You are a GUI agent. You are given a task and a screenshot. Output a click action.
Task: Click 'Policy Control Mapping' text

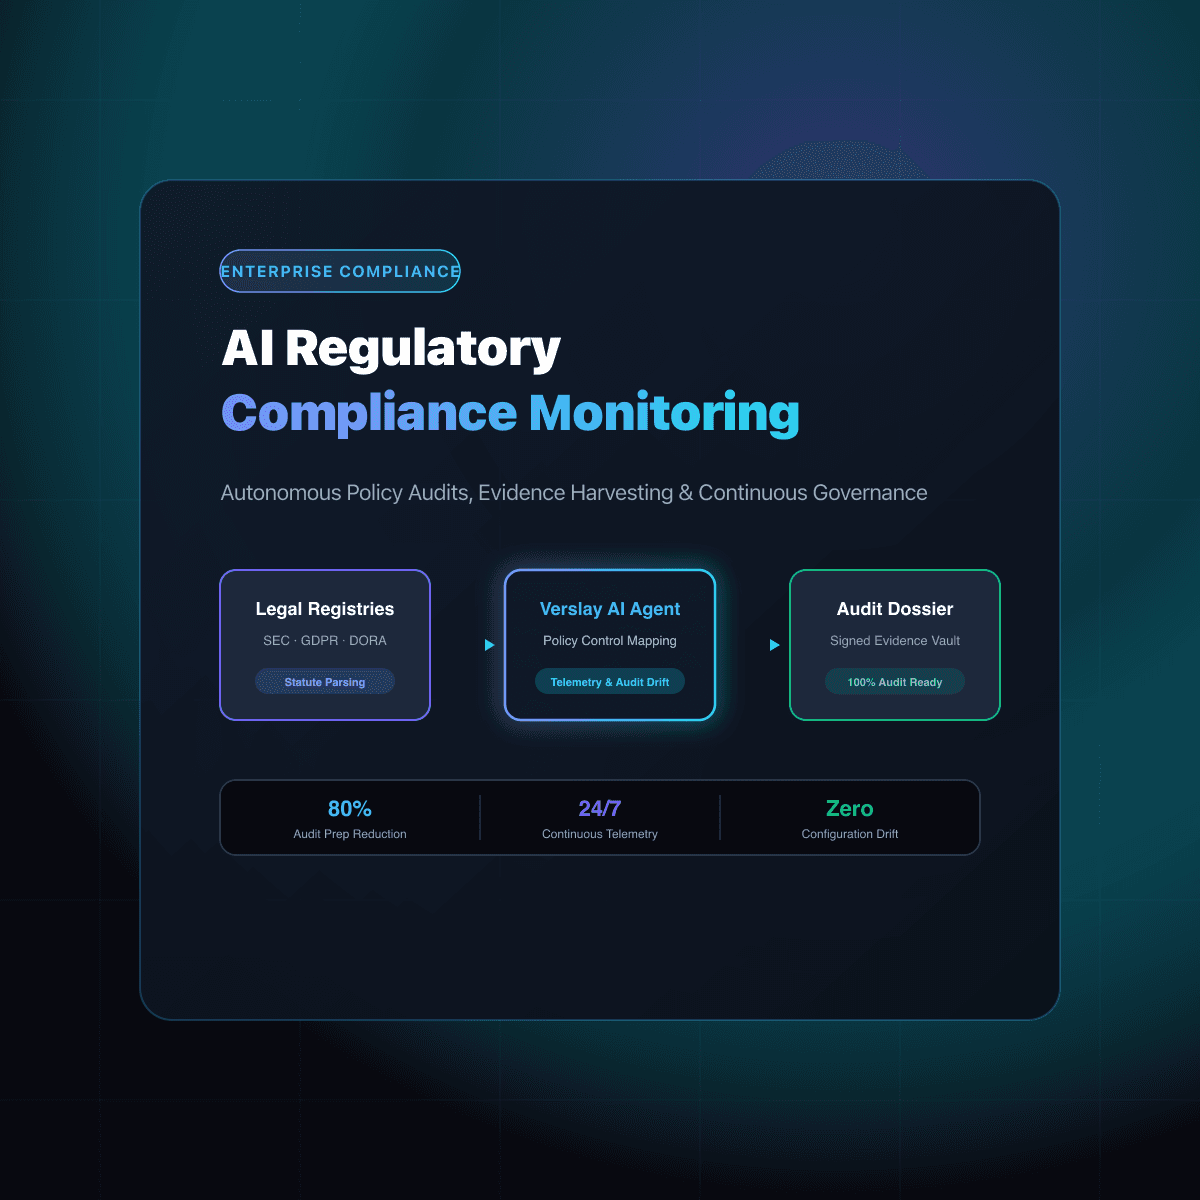tap(610, 641)
